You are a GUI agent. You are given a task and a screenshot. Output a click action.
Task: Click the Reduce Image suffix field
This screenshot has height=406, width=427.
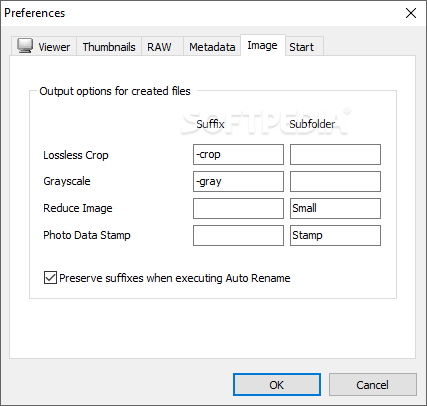pyautogui.click(x=238, y=208)
